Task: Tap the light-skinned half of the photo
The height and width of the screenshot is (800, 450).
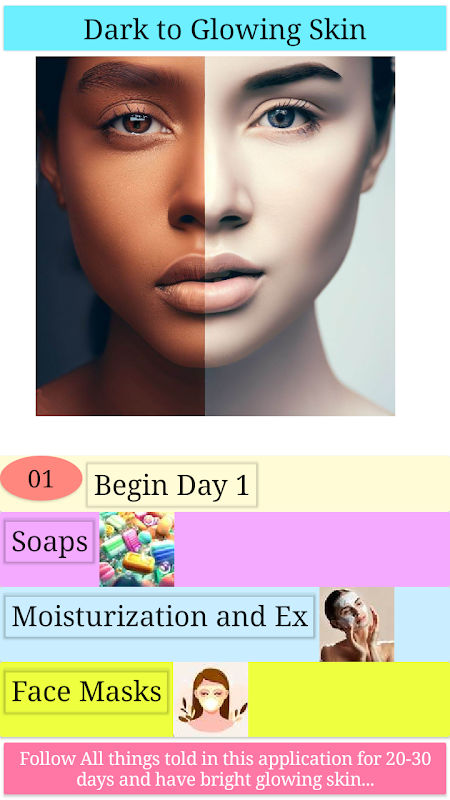Action: 300,236
